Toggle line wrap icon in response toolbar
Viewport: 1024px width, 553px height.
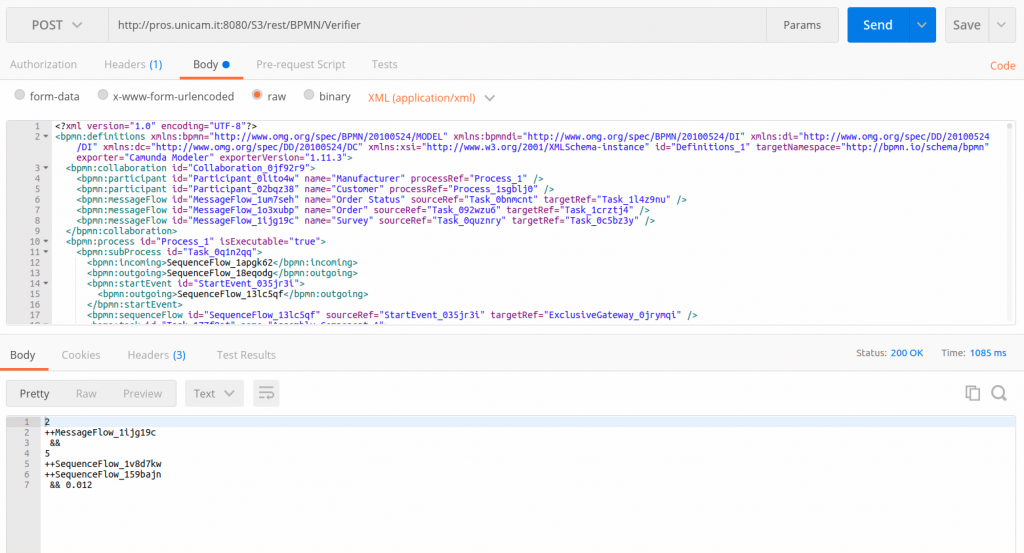(266, 393)
